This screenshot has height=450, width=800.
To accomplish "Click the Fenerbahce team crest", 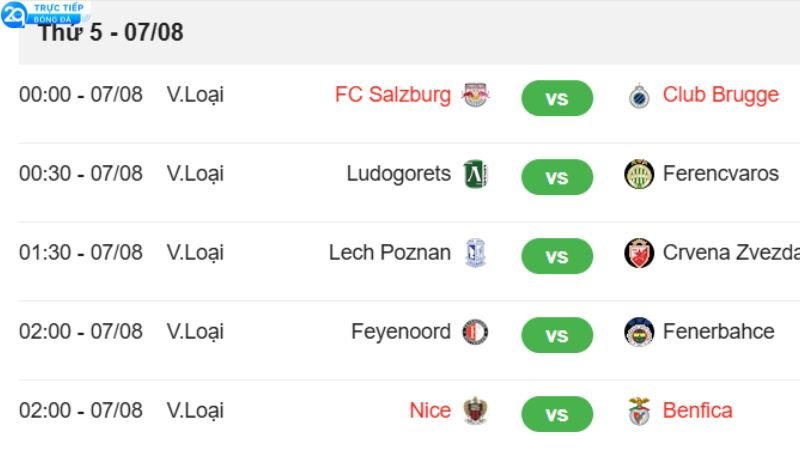I will [x=639, y=332].
